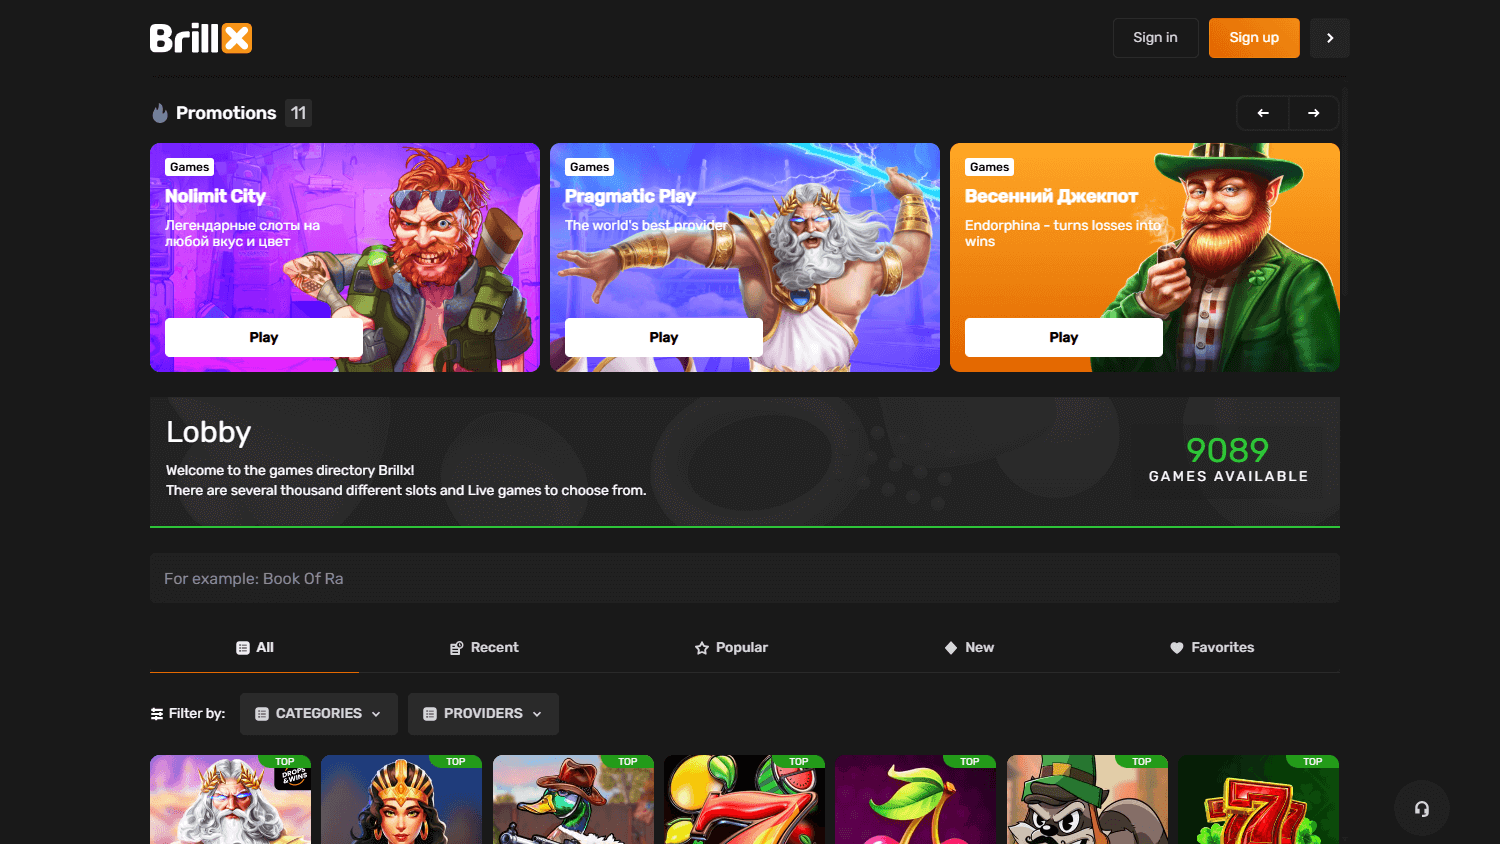Open the red 7 clover game thumbnail
The width and height of the screenshot is (1500, 844).
1259,799
